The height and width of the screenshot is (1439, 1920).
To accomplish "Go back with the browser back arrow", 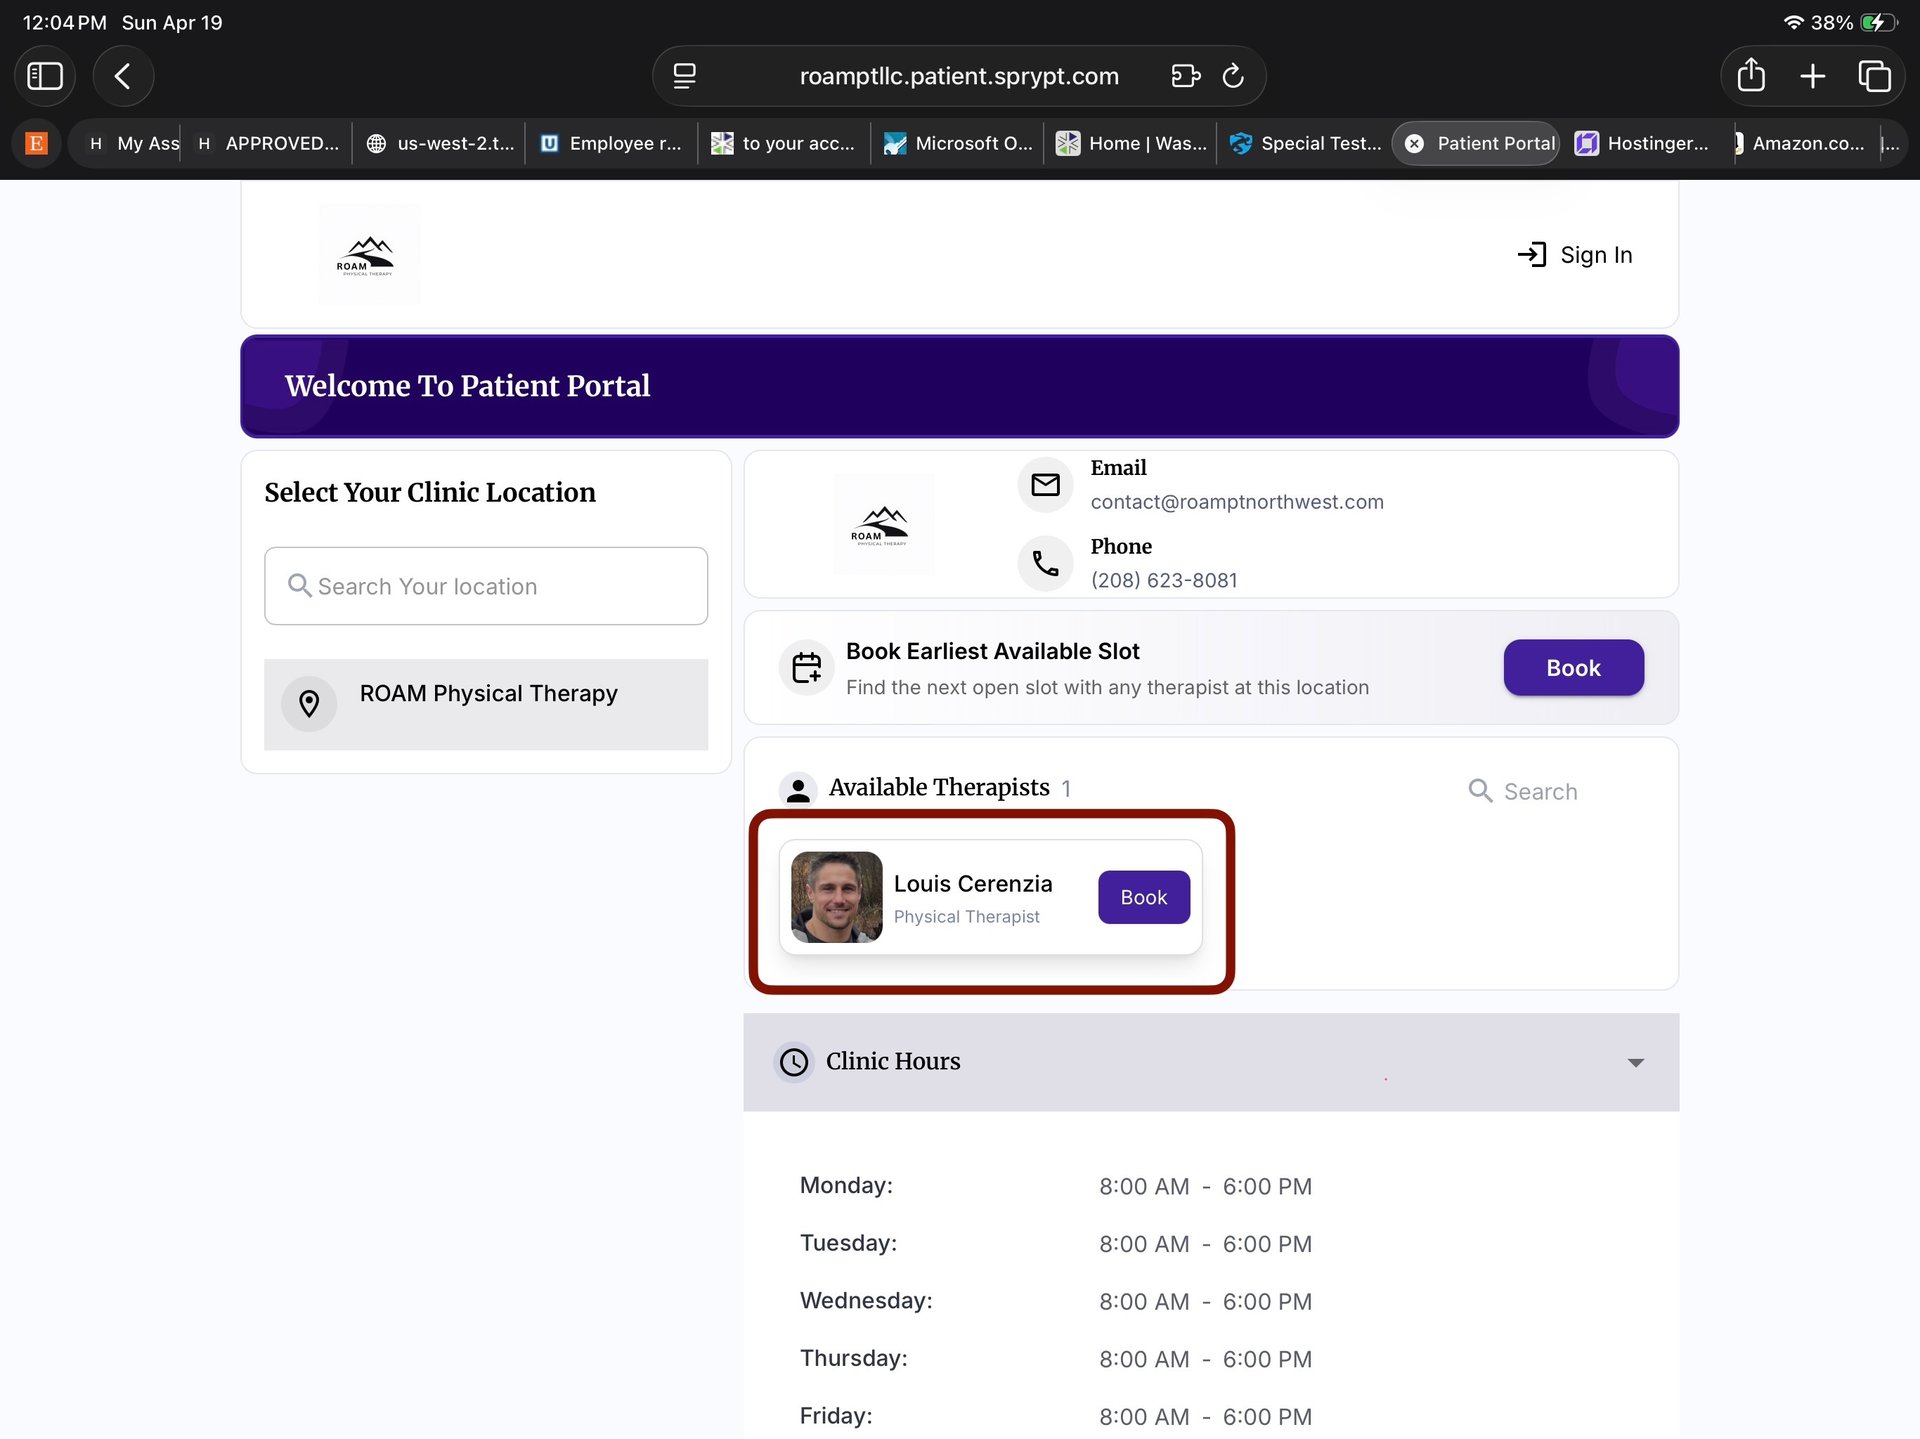I will 123,76.
